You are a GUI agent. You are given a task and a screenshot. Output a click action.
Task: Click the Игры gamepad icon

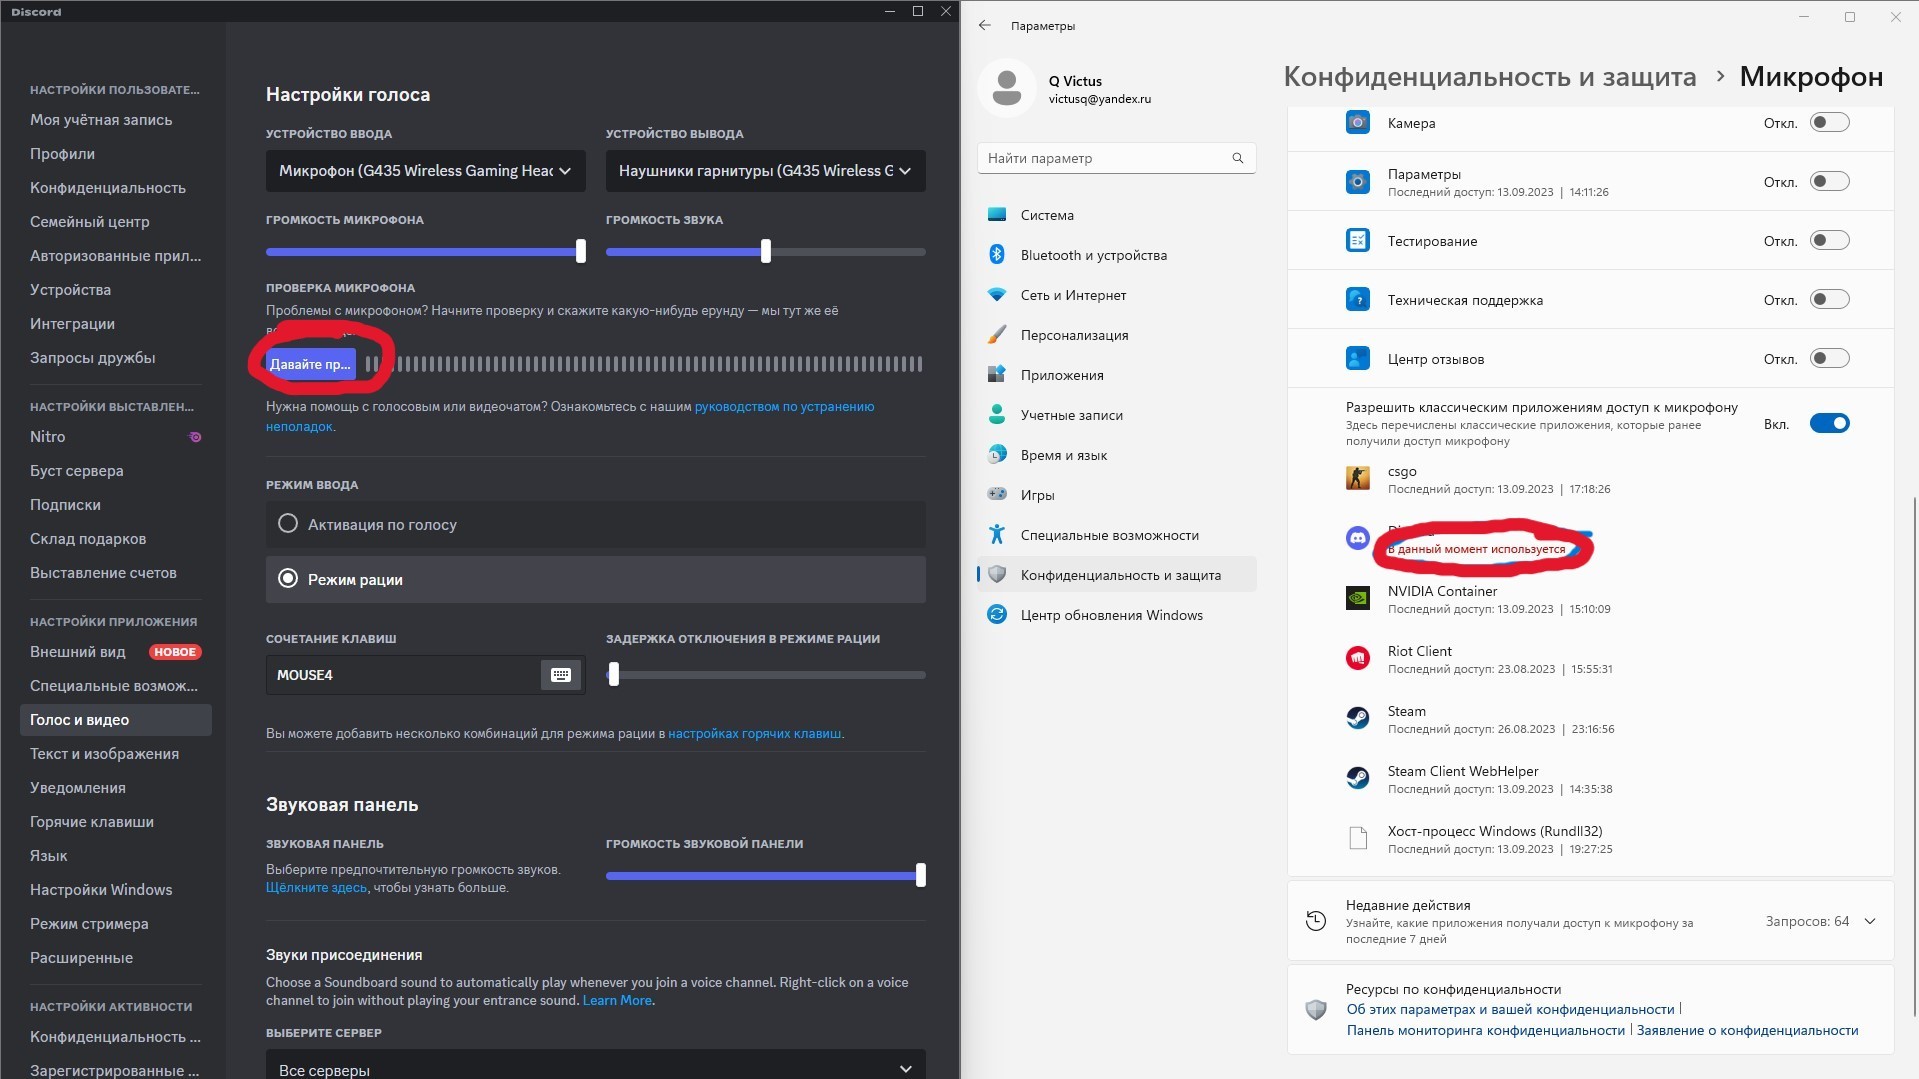coord(996,494)
